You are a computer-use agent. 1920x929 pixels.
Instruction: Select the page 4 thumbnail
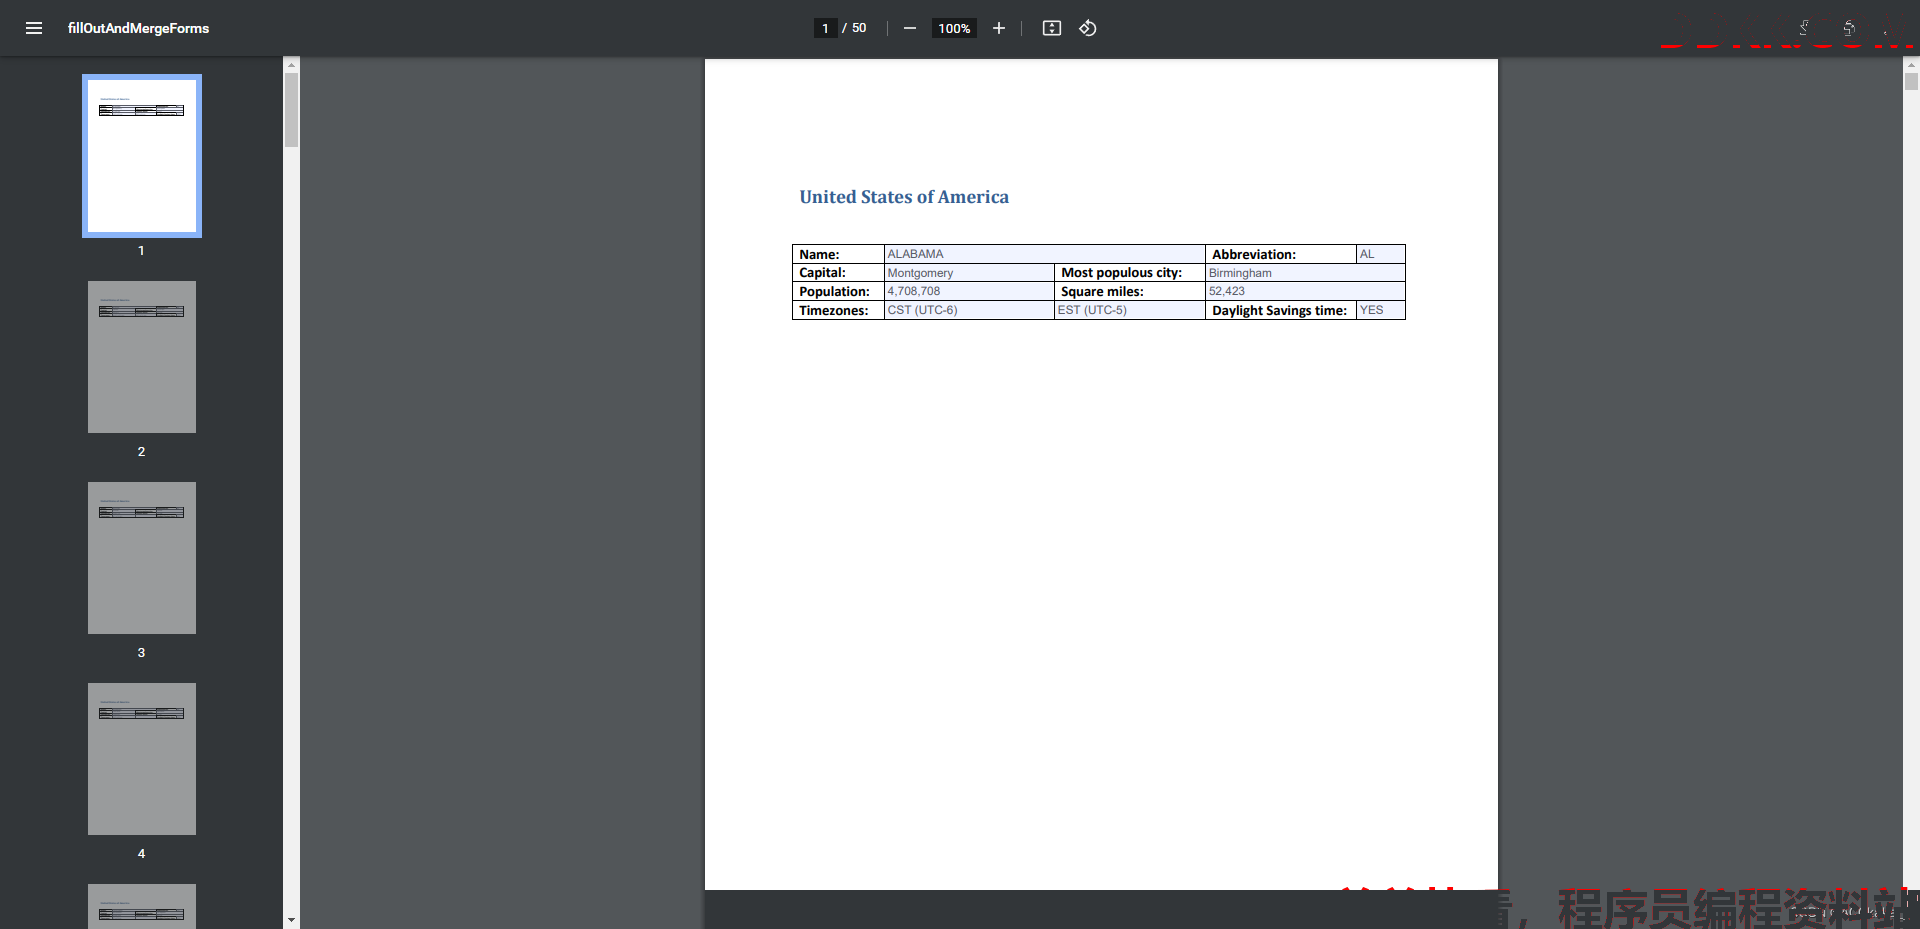142,759
